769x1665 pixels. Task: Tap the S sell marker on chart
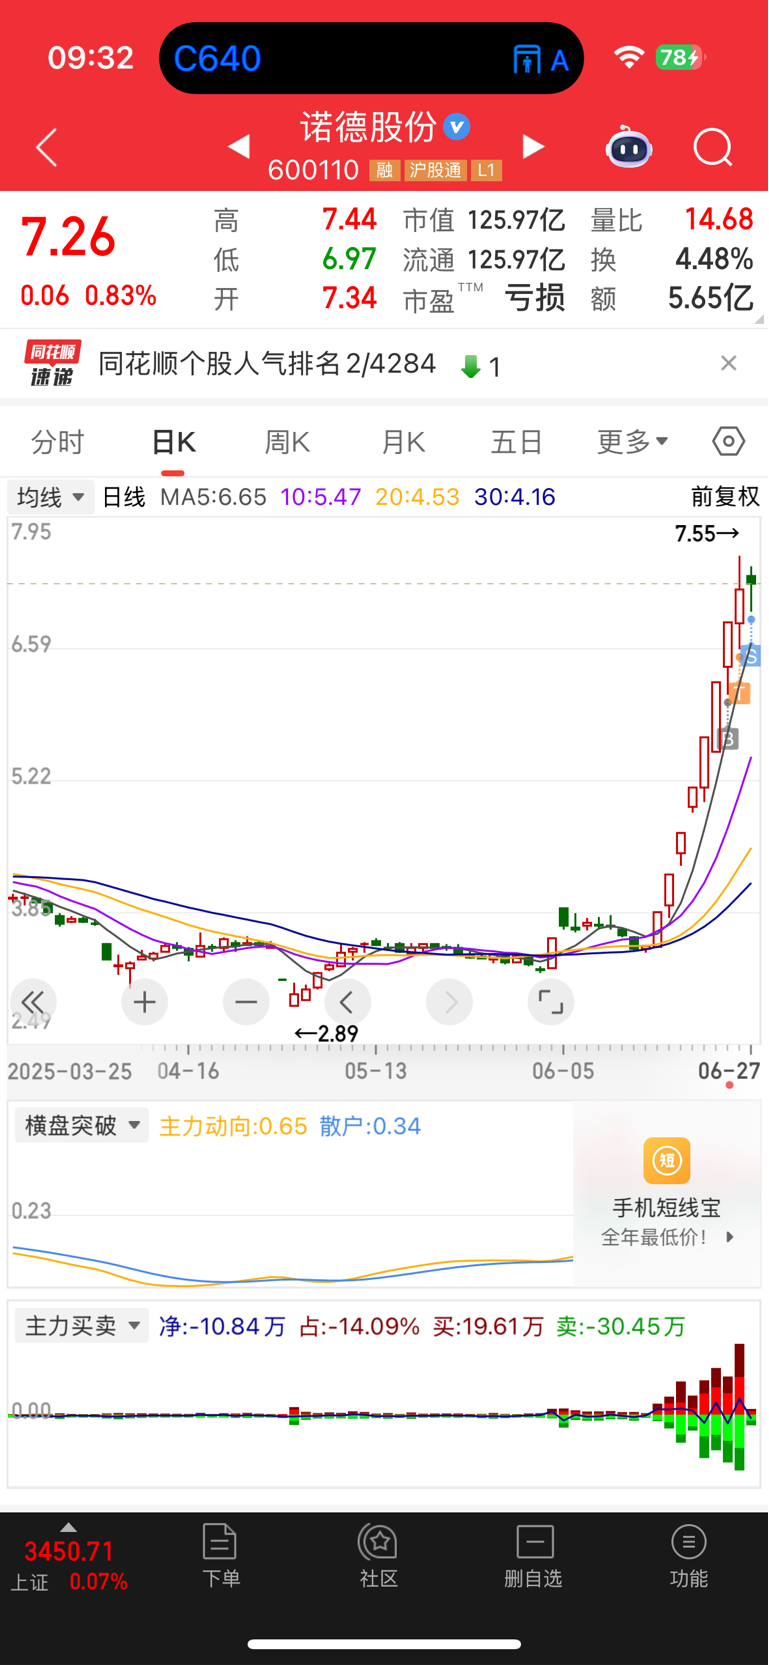pos(751,656)
